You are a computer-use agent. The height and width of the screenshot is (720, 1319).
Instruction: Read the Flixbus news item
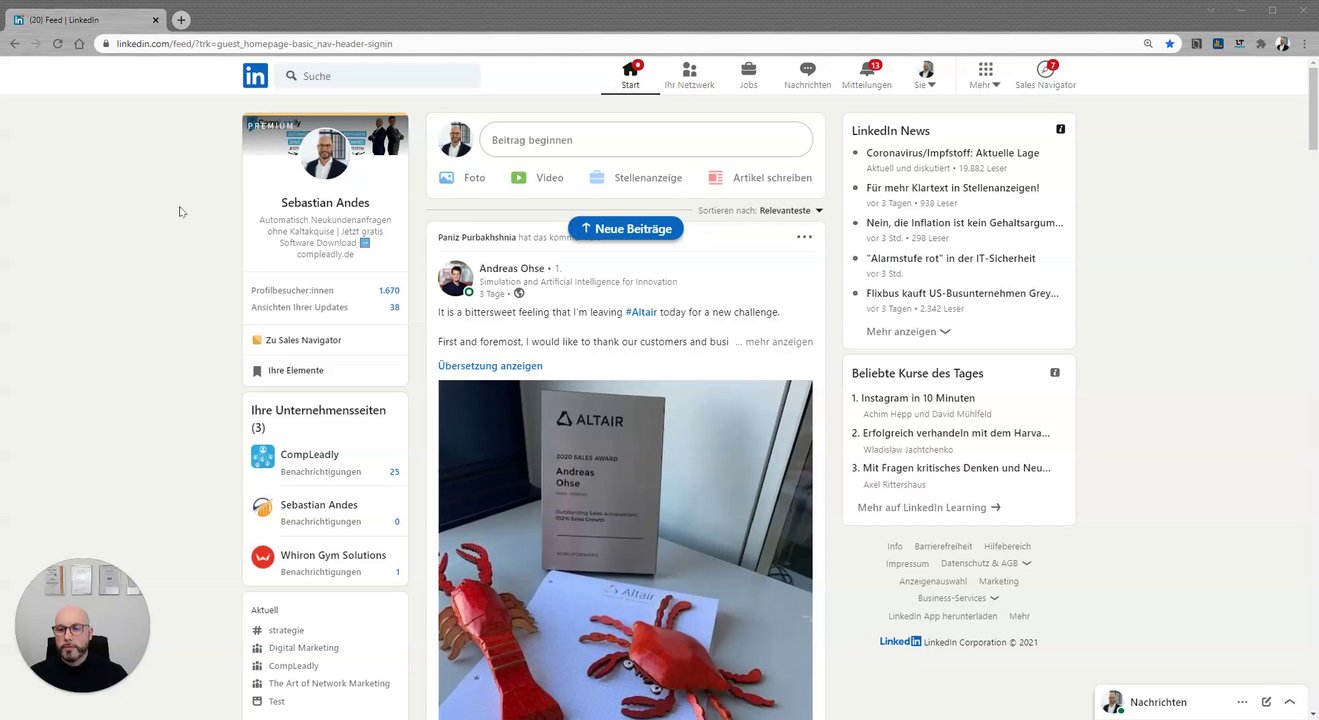pos(962,293)
